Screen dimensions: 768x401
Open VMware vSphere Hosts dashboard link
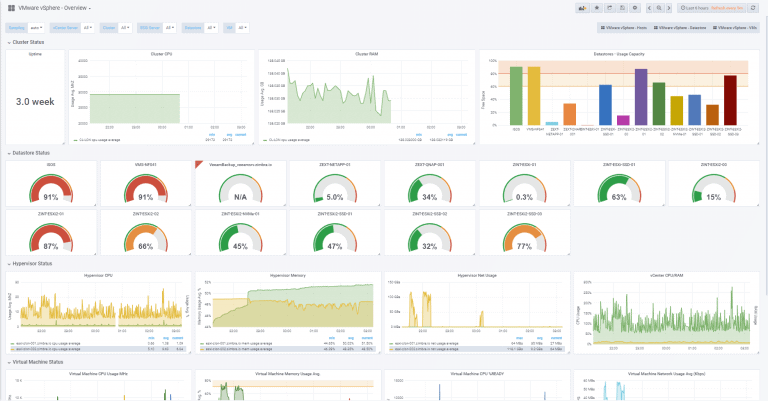[624, 28]
